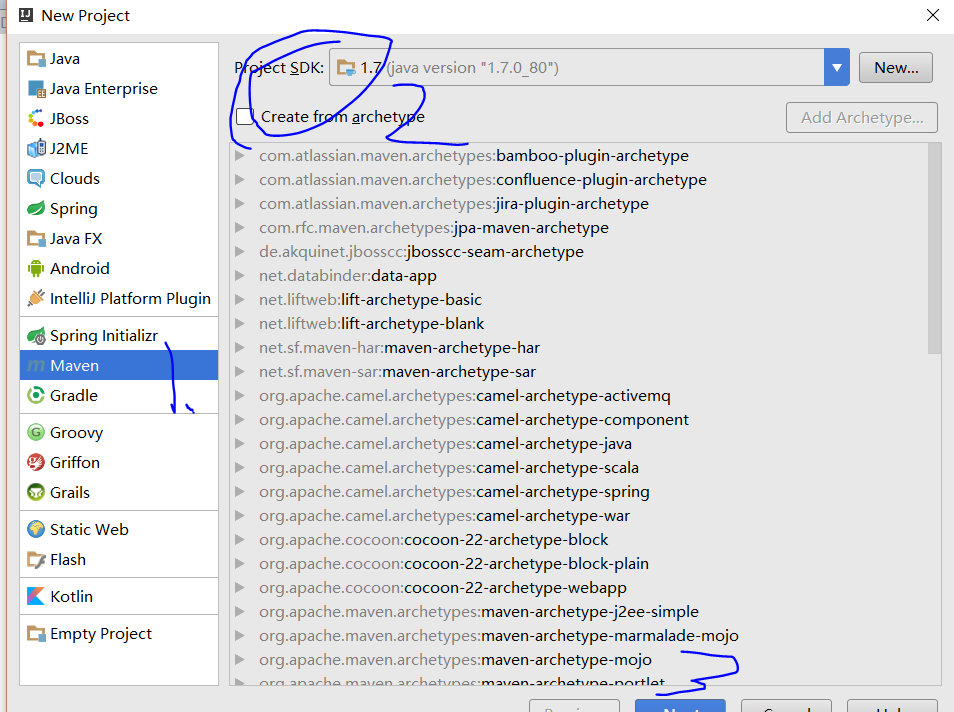This screenshot has height=712, width=954.
Task: Close the New Project dialog
Action: coord(933,15)
